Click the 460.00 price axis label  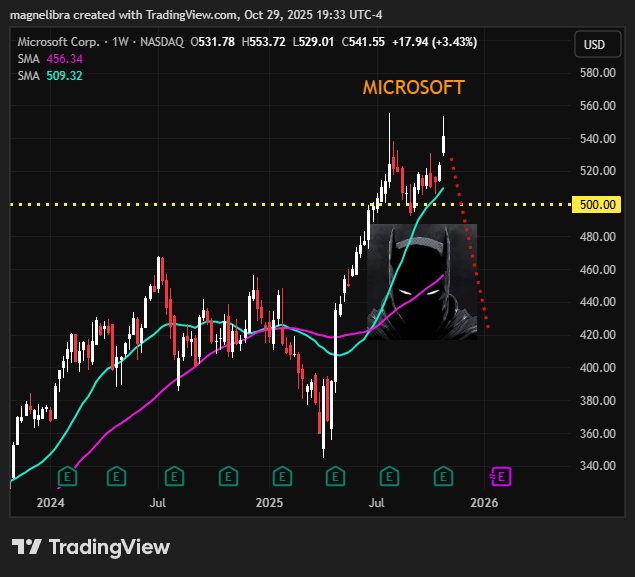598,269
